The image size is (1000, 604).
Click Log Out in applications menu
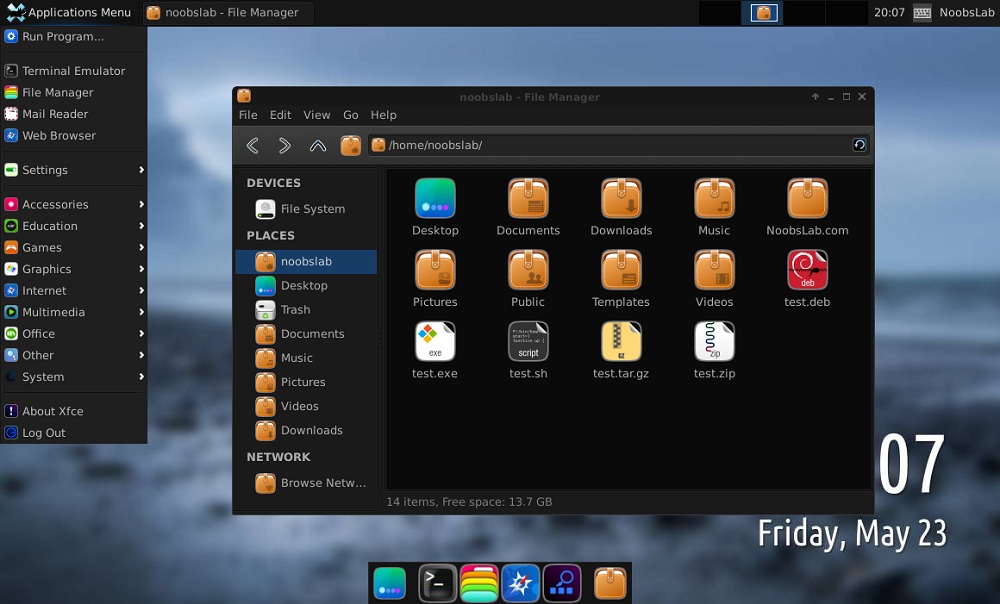point(74,433)
